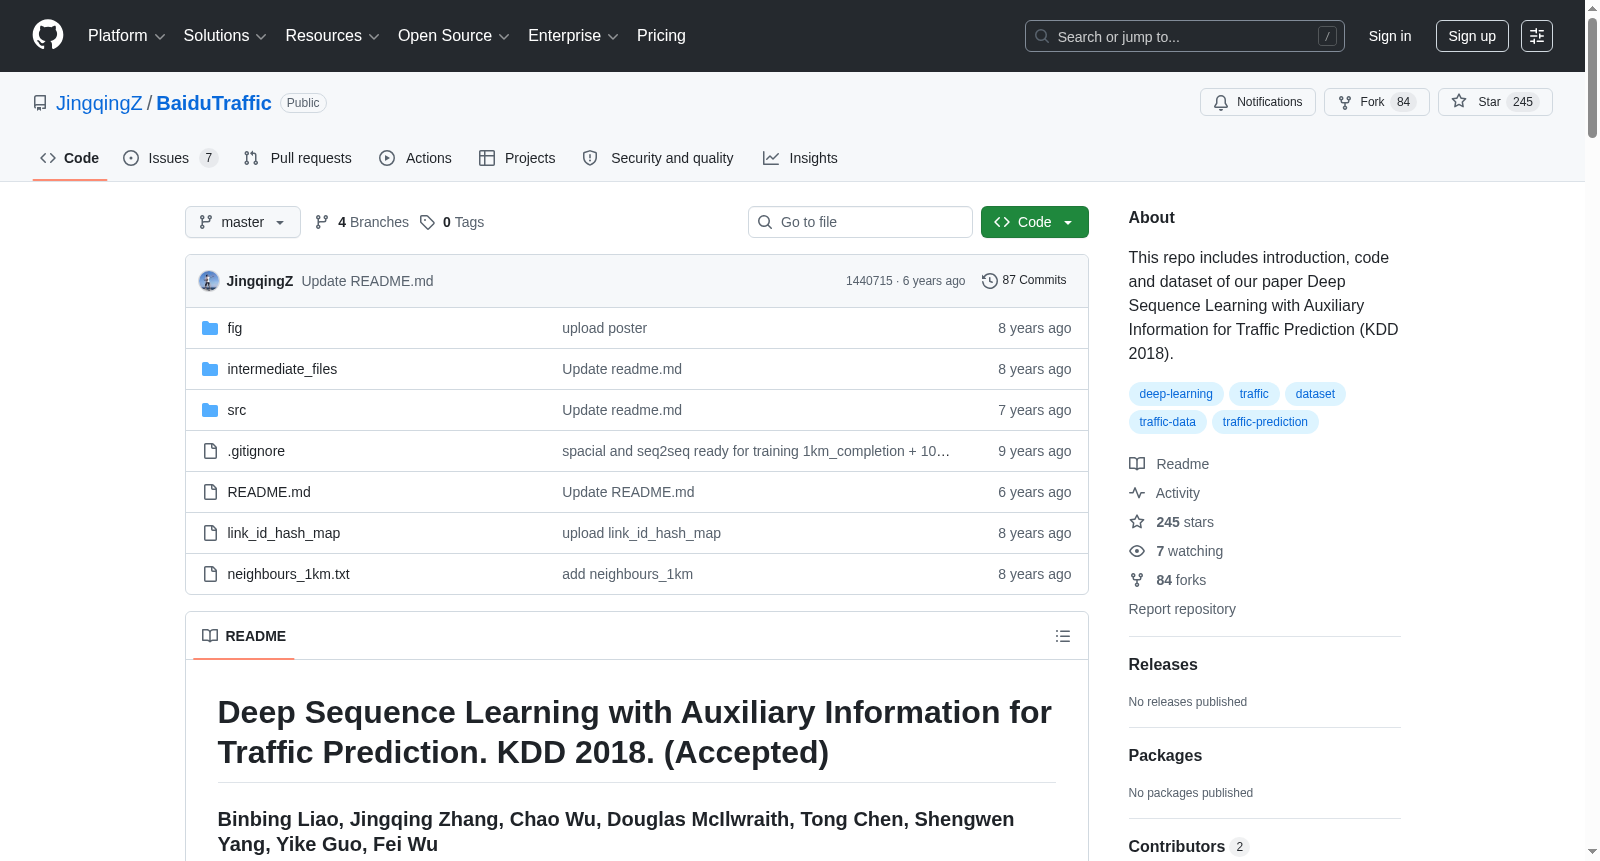Click the commit history clock icon

click(x=990, y=281)
